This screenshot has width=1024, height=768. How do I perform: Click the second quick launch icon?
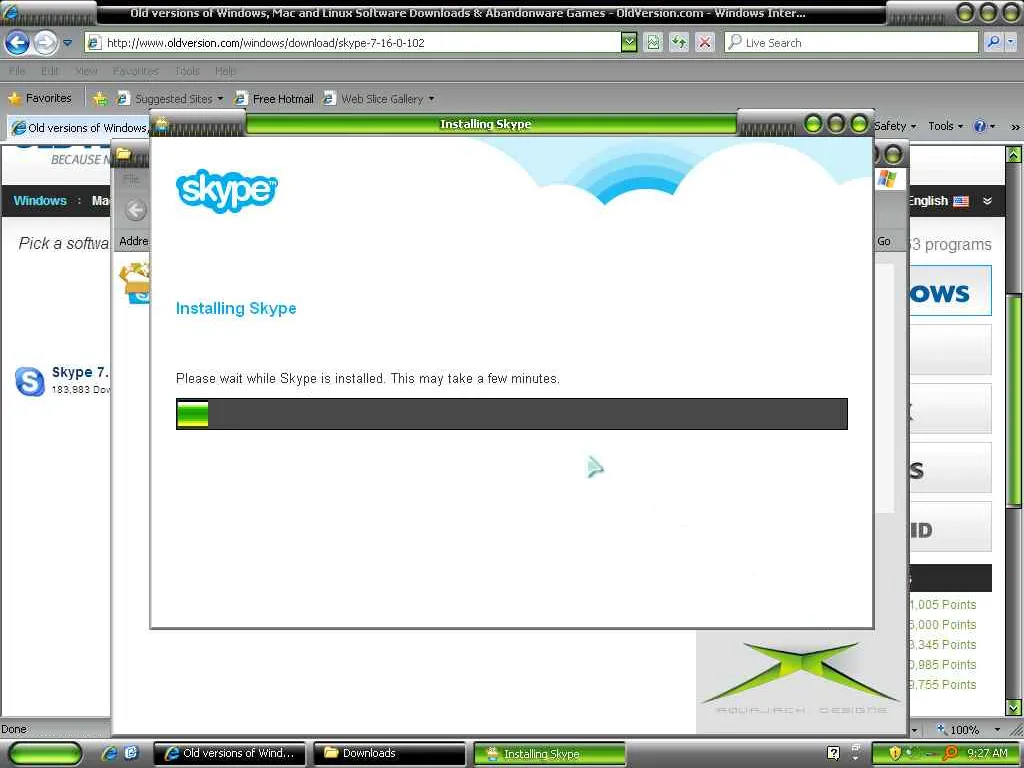131,753
